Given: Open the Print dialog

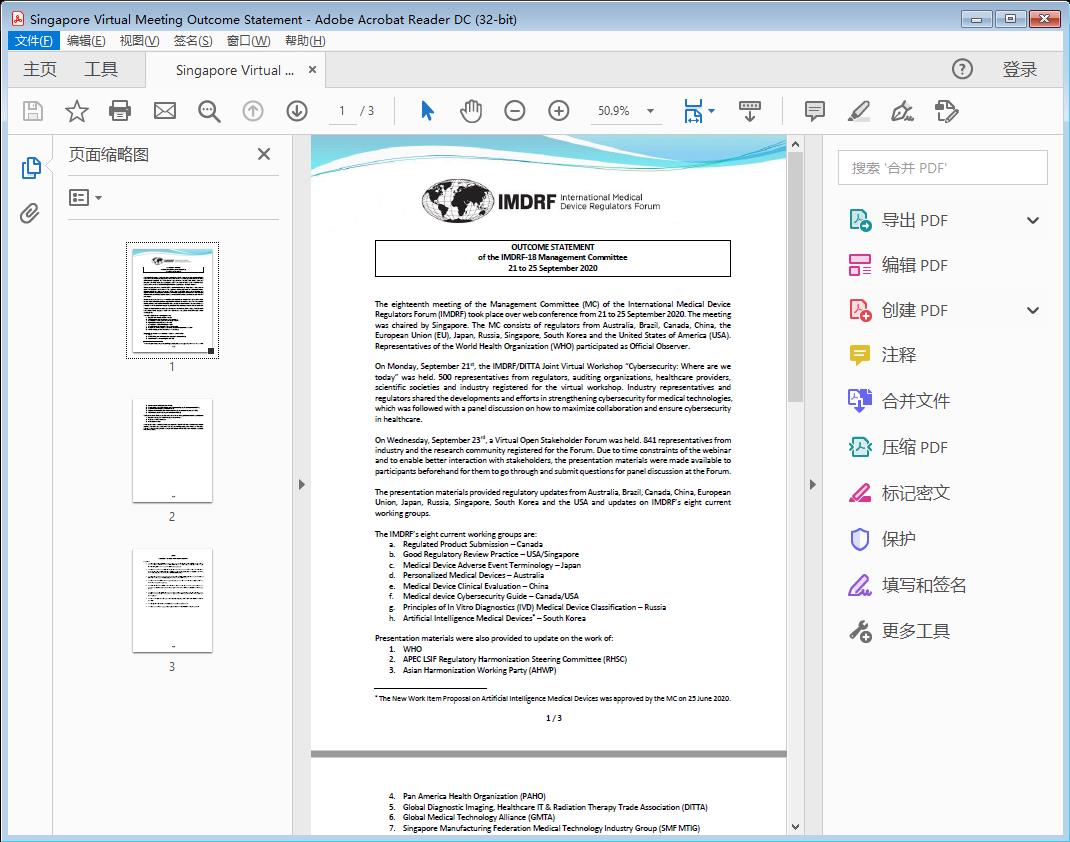Looking at the screenshot, I should coord(121,111).
